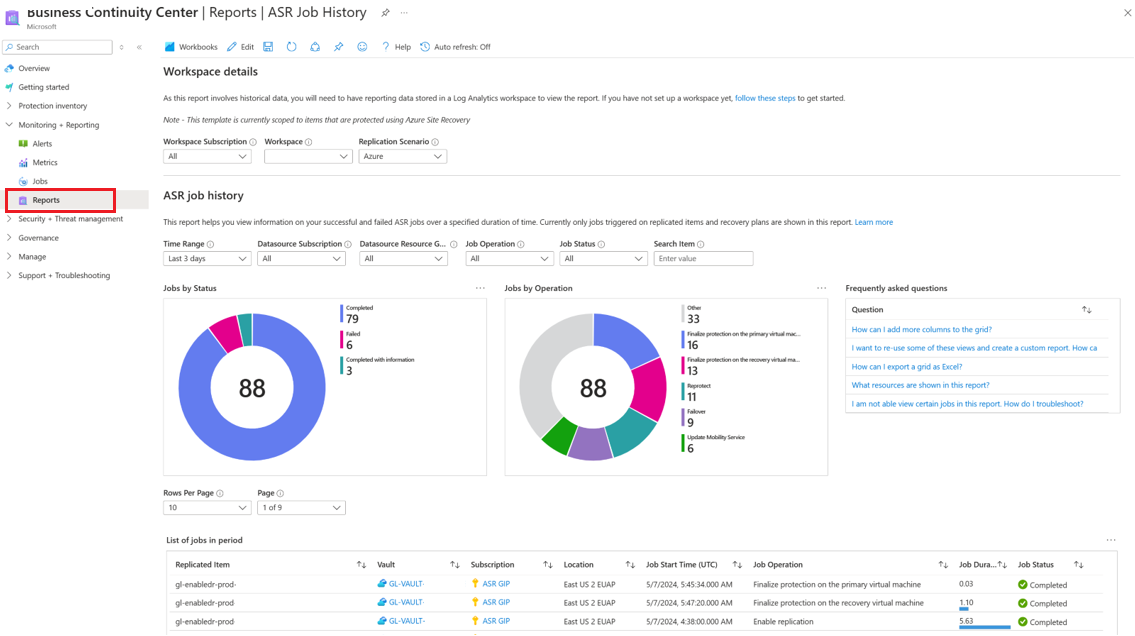This screenshot has height=636, width=1135.
Task: Open 'How can I export a grid as Excel?'
Action: pos(906,367)
